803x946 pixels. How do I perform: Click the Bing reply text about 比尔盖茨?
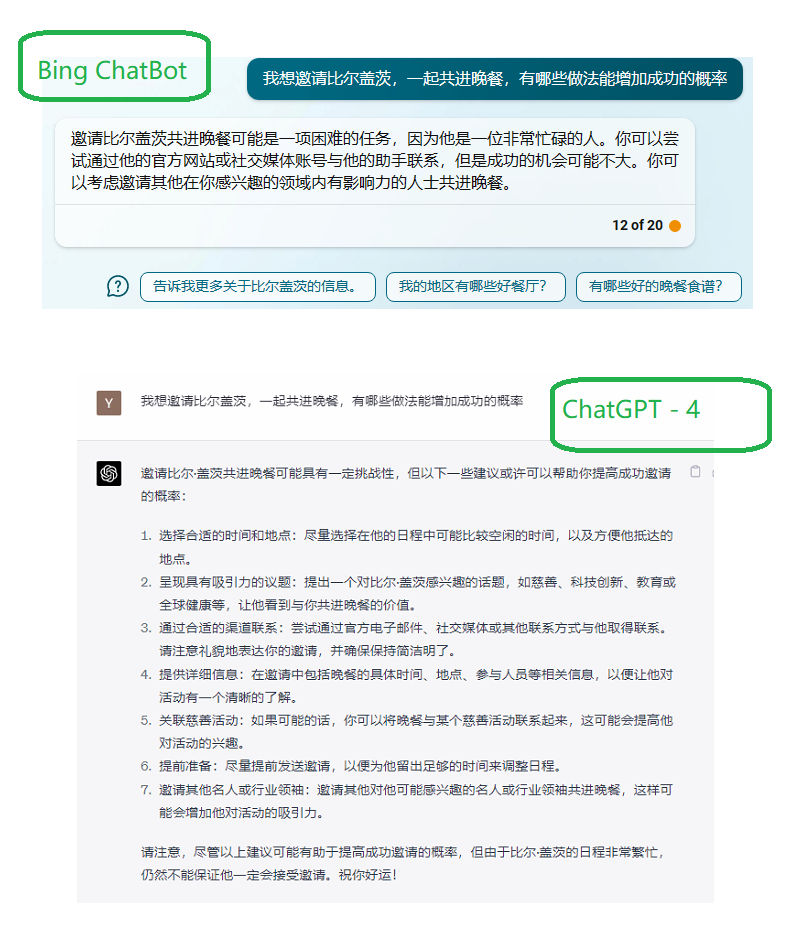pyautogui.click(x=375, y=160)
